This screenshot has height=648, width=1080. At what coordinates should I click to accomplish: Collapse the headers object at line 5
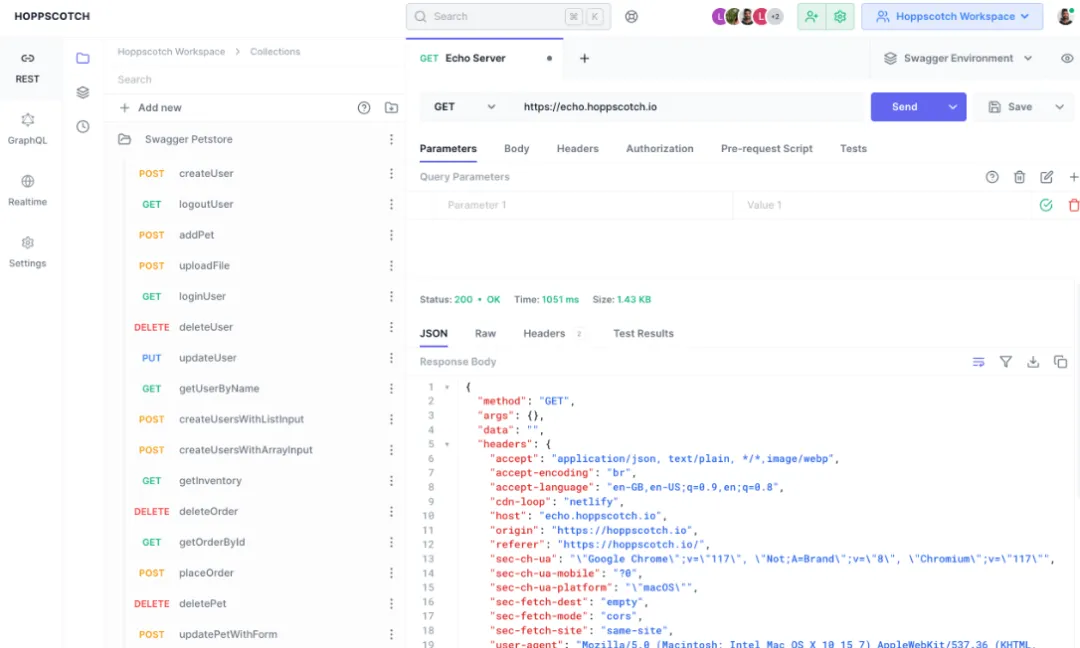click(x=447, y=445)
